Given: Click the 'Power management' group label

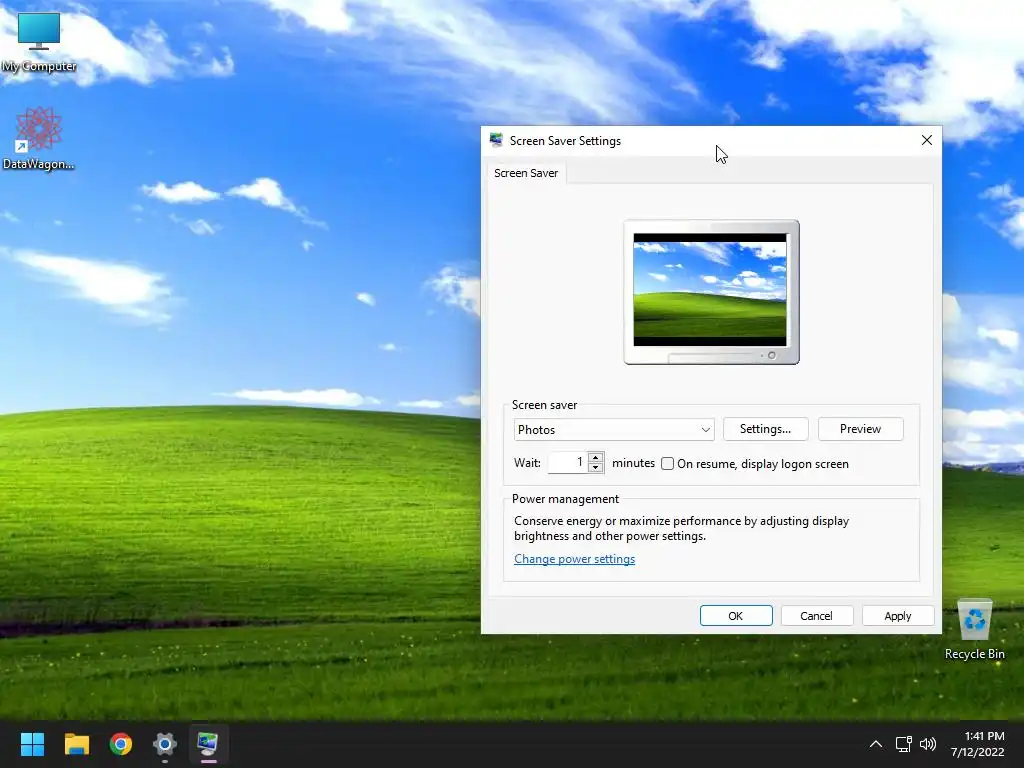Looking at the screenshot, I should click(x=565, y=499).
